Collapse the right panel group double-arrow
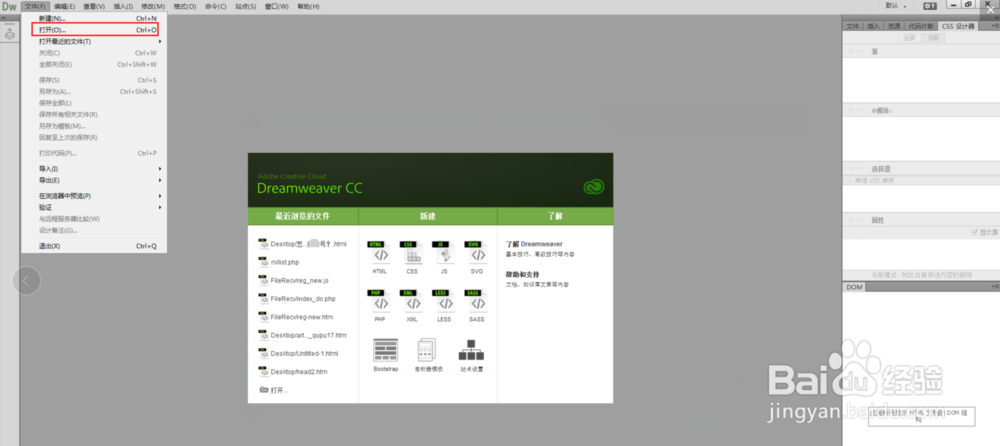1000x446 pixels. (x=996, y=17)
